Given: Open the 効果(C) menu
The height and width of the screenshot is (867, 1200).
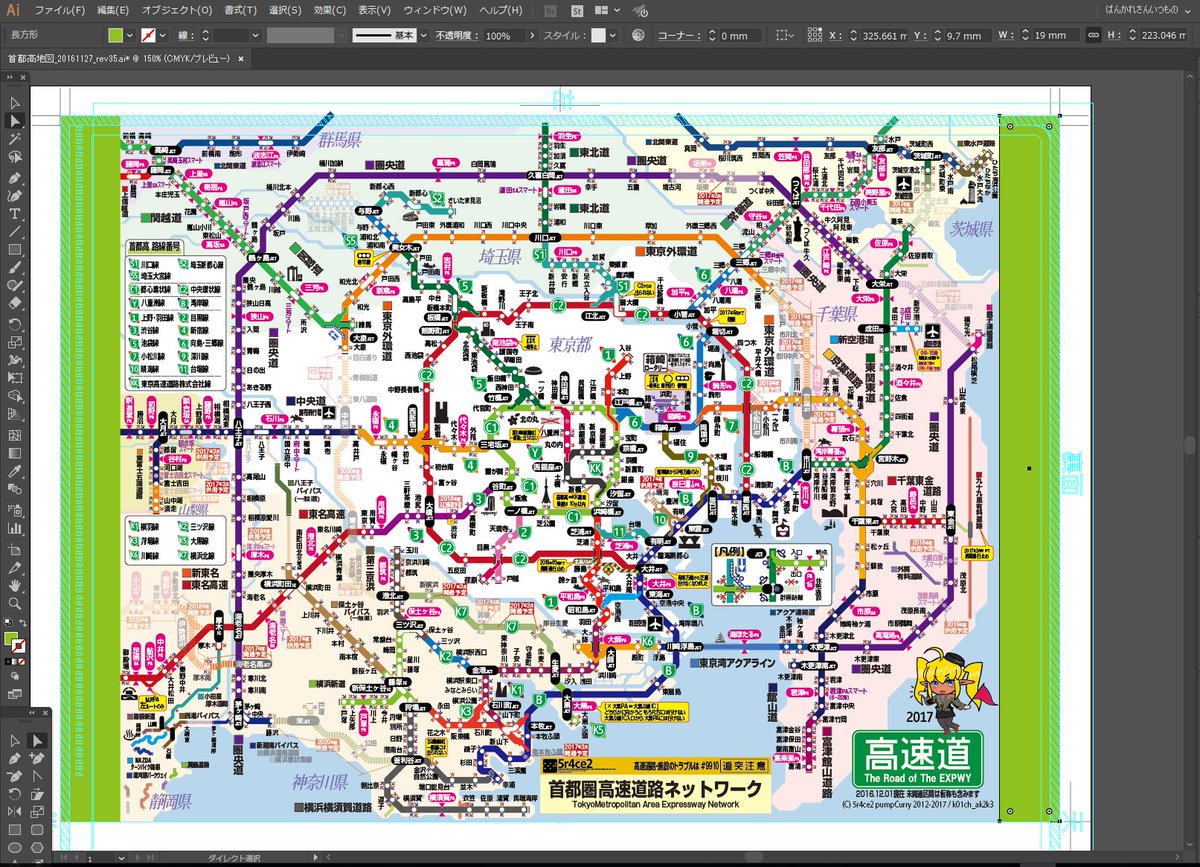Looking at the screenshot, I should pyautogui.click(x=329, y=10).
